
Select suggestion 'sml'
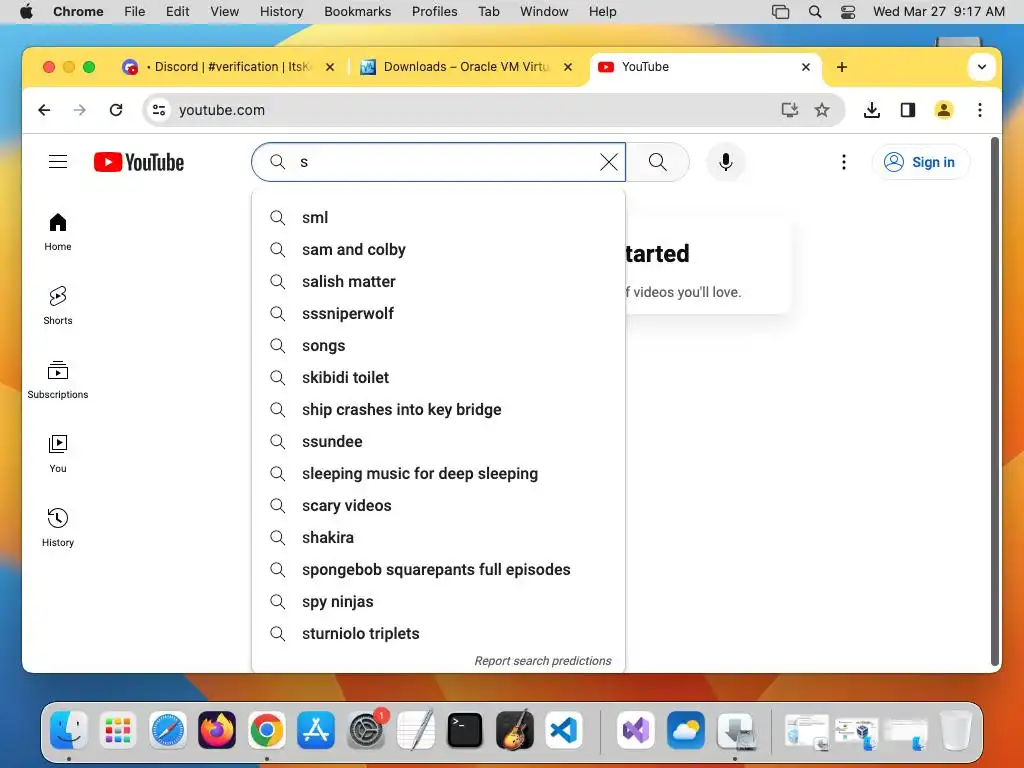438,217
